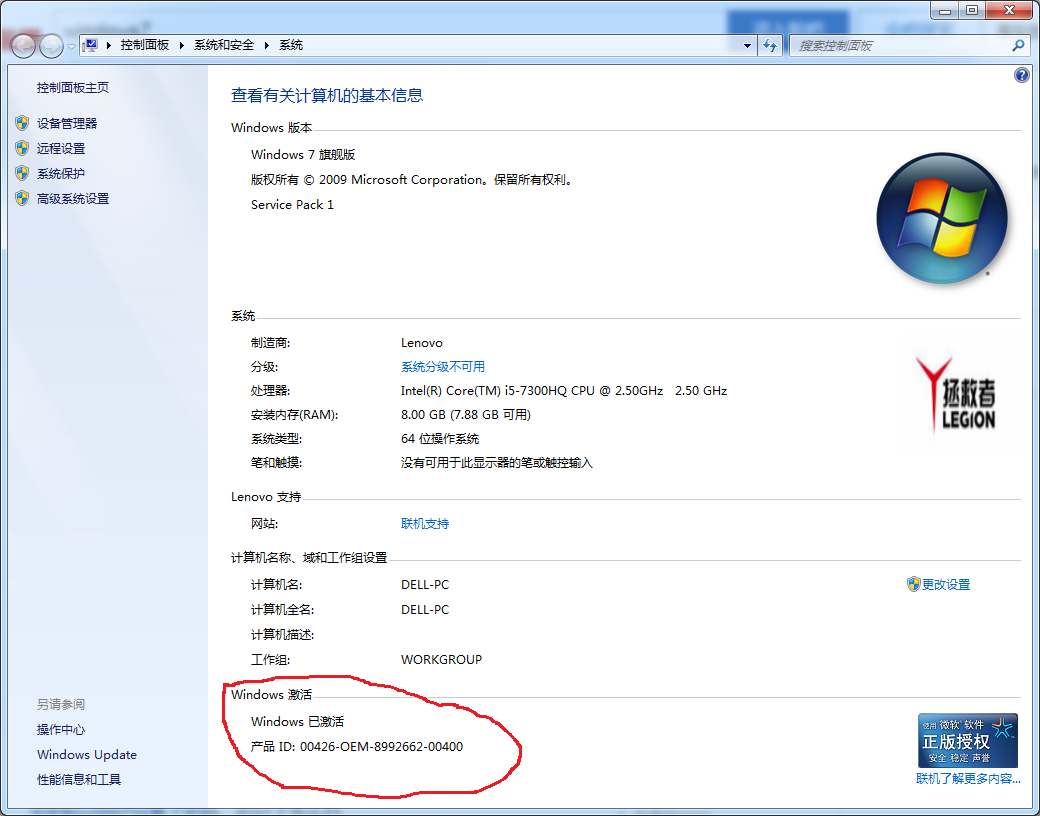Image resolution: width=1040 pixels, height=816 pixels.
Task: Select the Service Pack 1 text
Action: pos(292,205)
